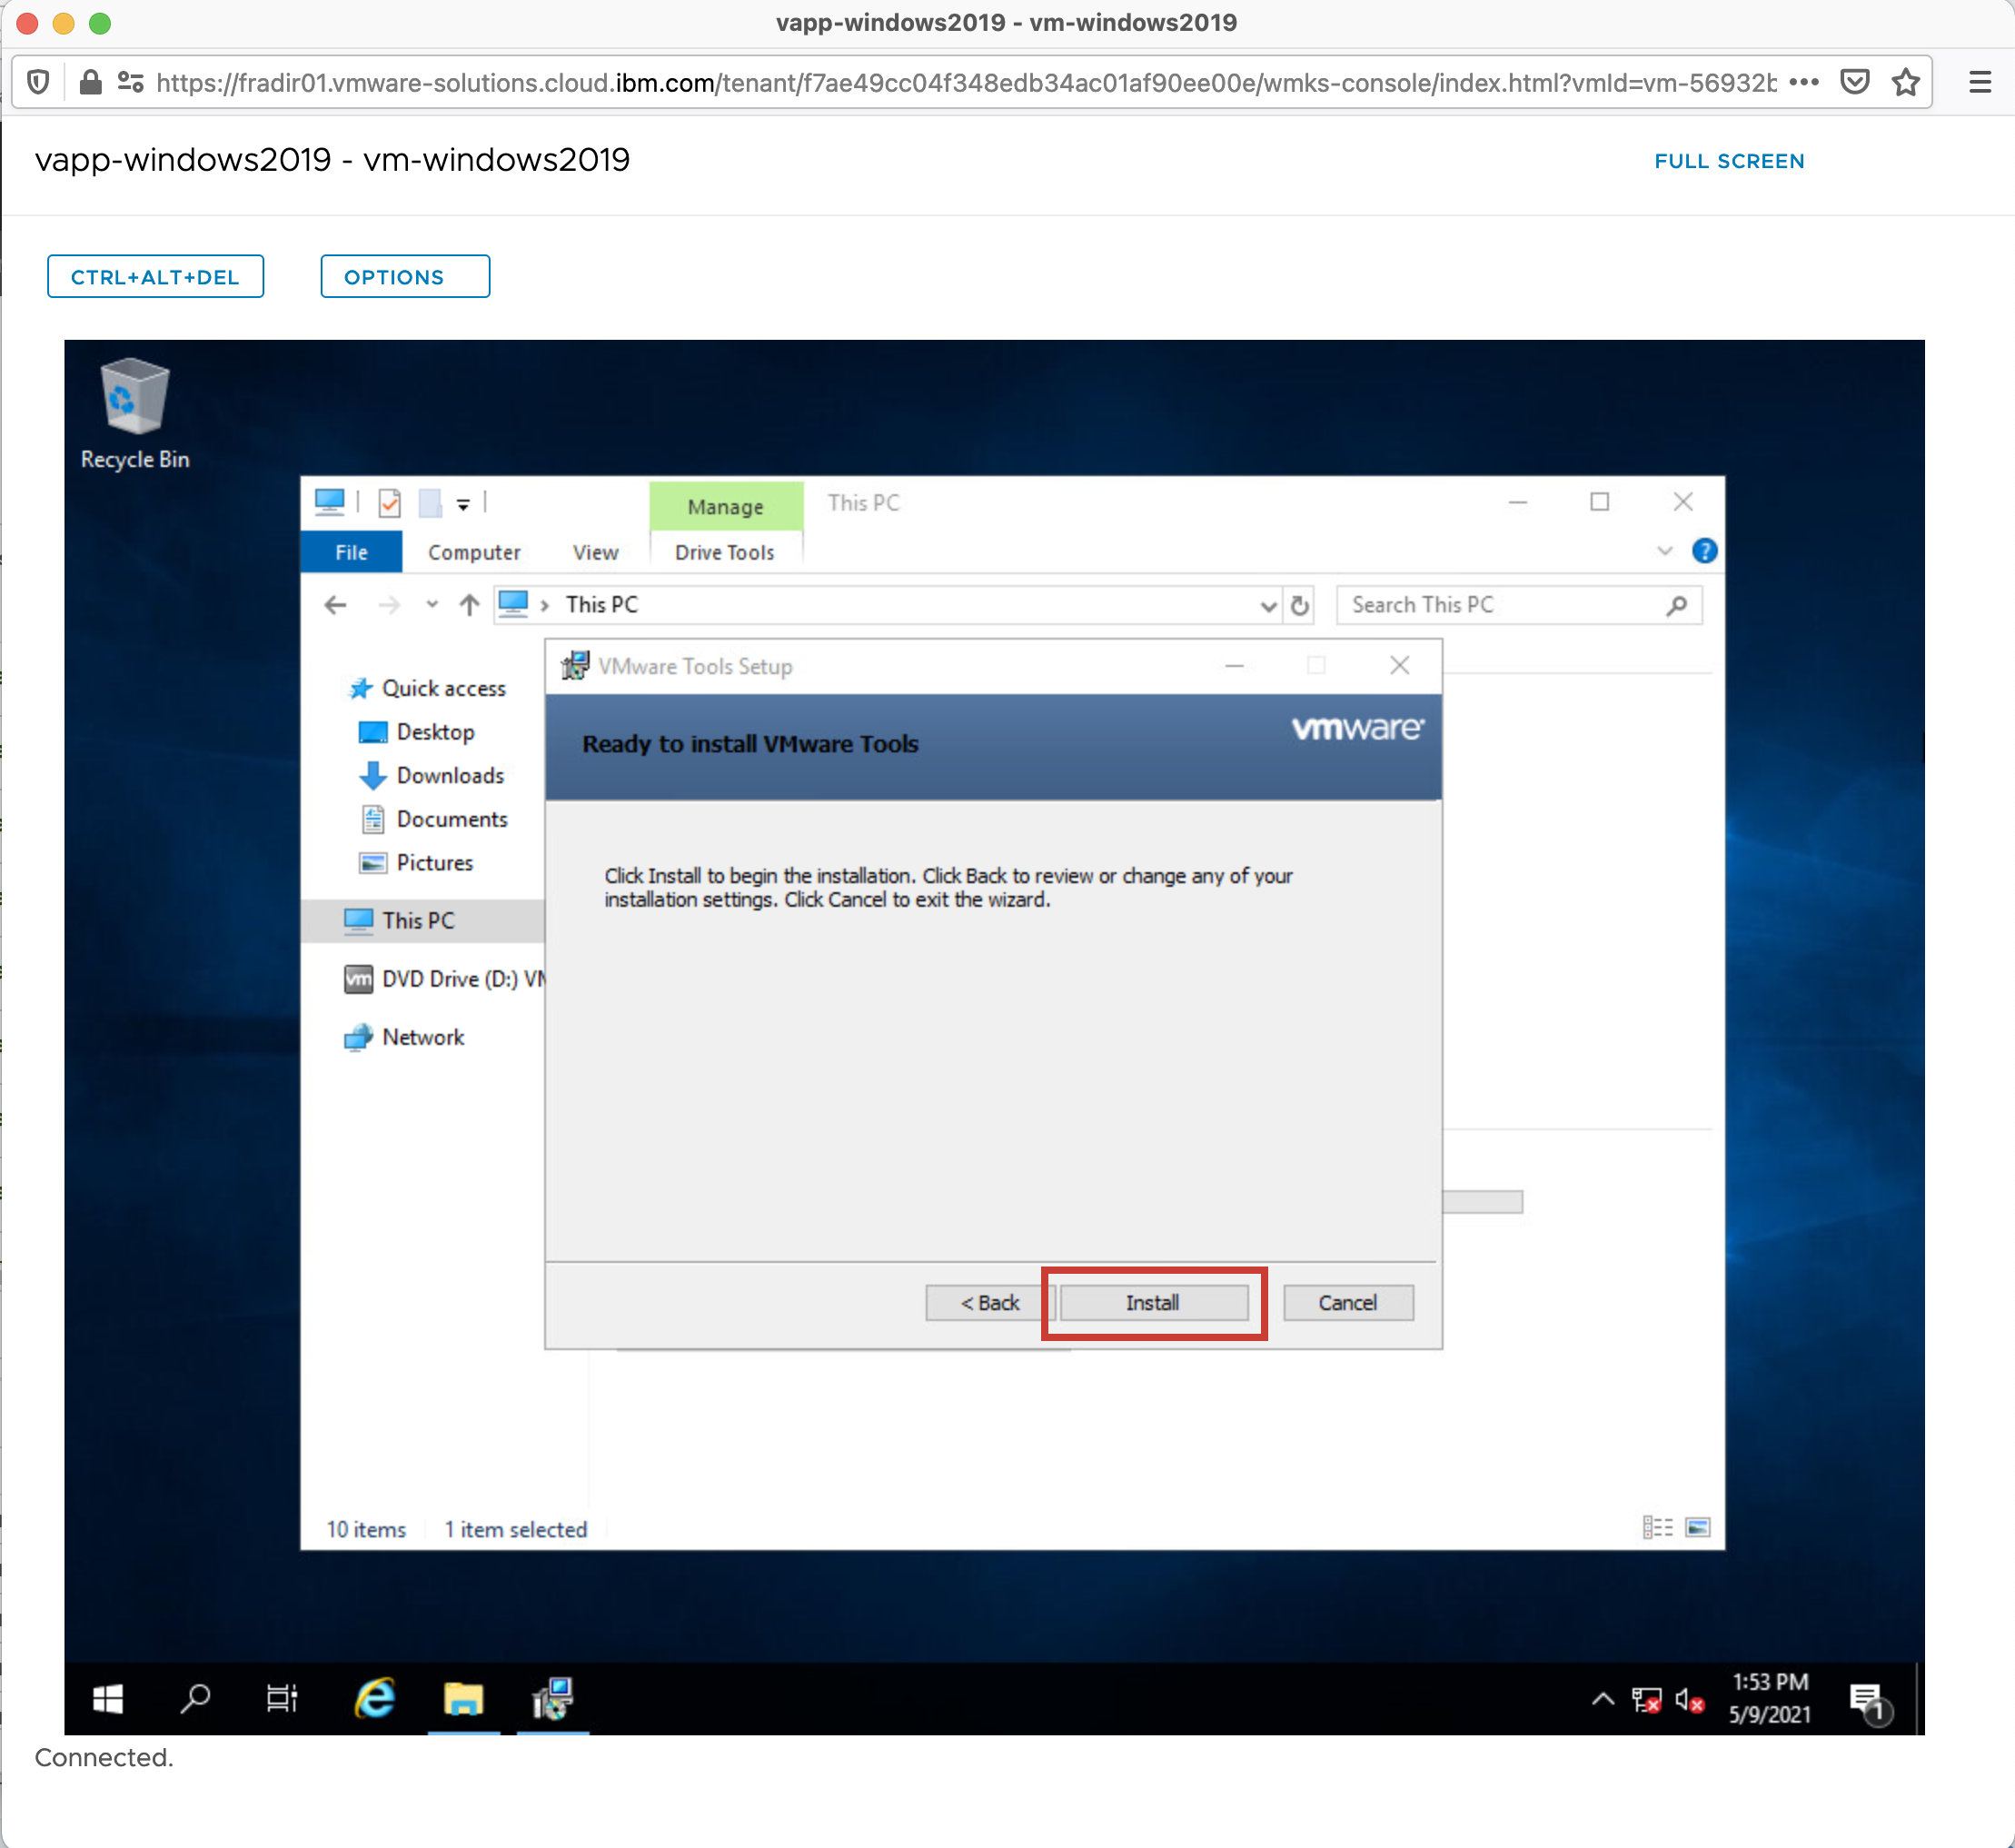Click the File Explorer taskbar icon
The image size is (2015, 1848).
click(x=463, y=1698)
